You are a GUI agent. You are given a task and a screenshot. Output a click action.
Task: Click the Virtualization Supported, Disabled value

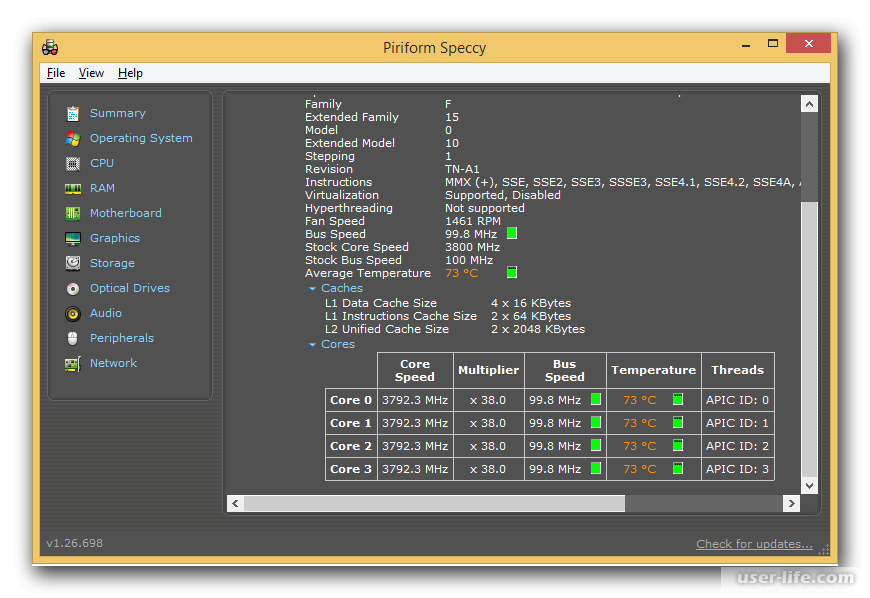tap(503, 195)
